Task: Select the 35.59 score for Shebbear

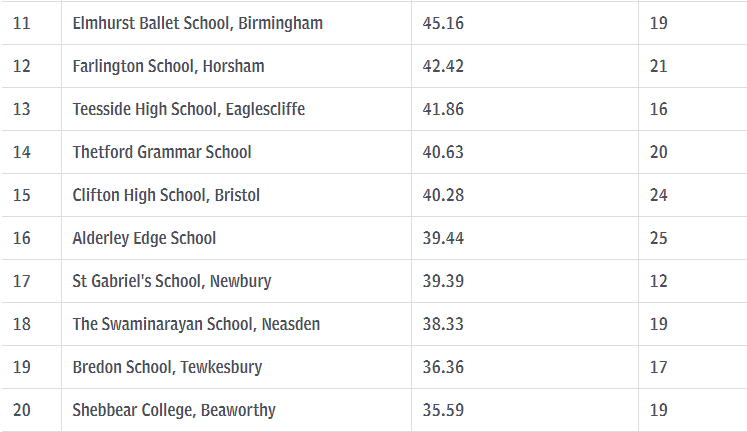Action: pyautogui.click(x=443, y=410)
